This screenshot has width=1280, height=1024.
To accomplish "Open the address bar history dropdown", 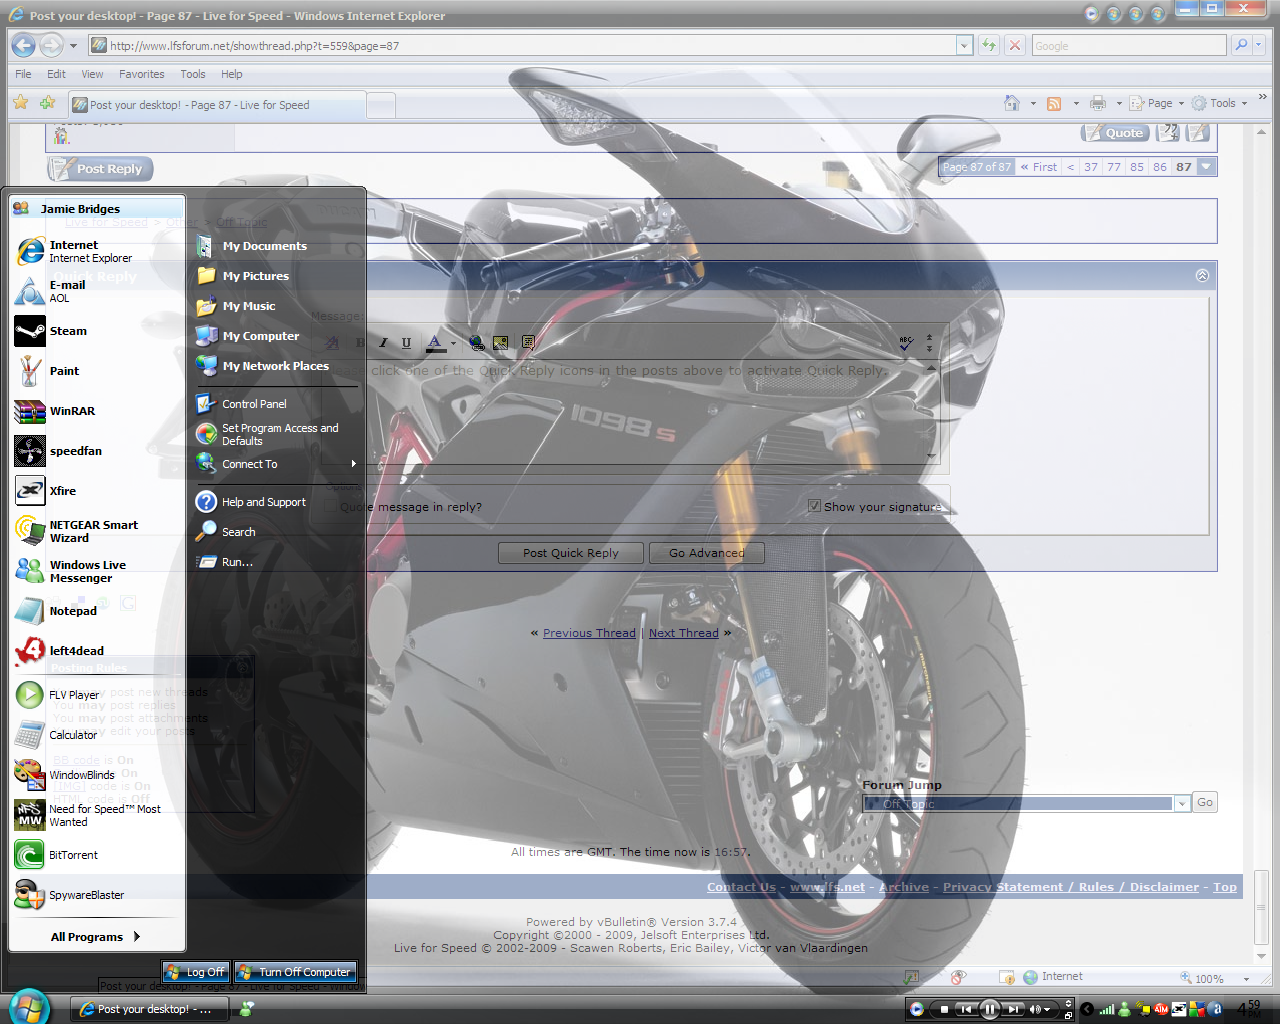I will tap(964, 45).
